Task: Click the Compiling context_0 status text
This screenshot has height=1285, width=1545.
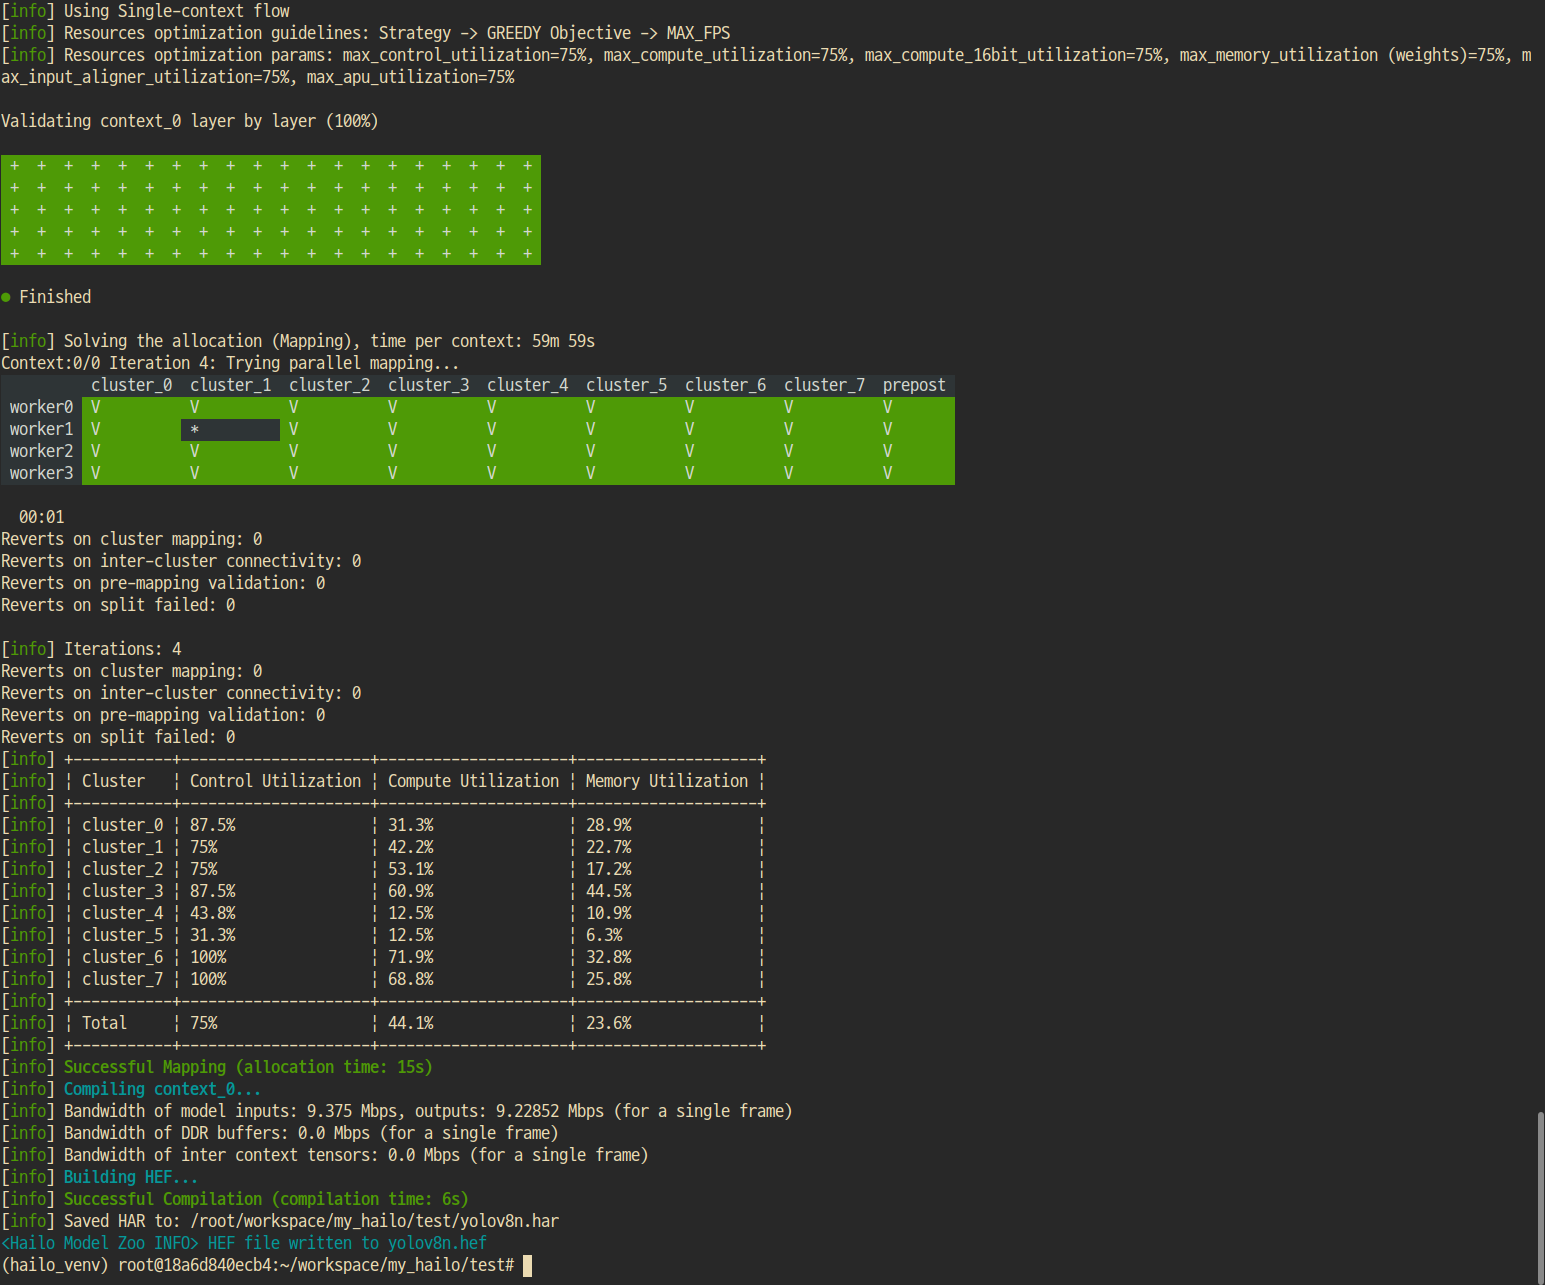Action: 162,1089
